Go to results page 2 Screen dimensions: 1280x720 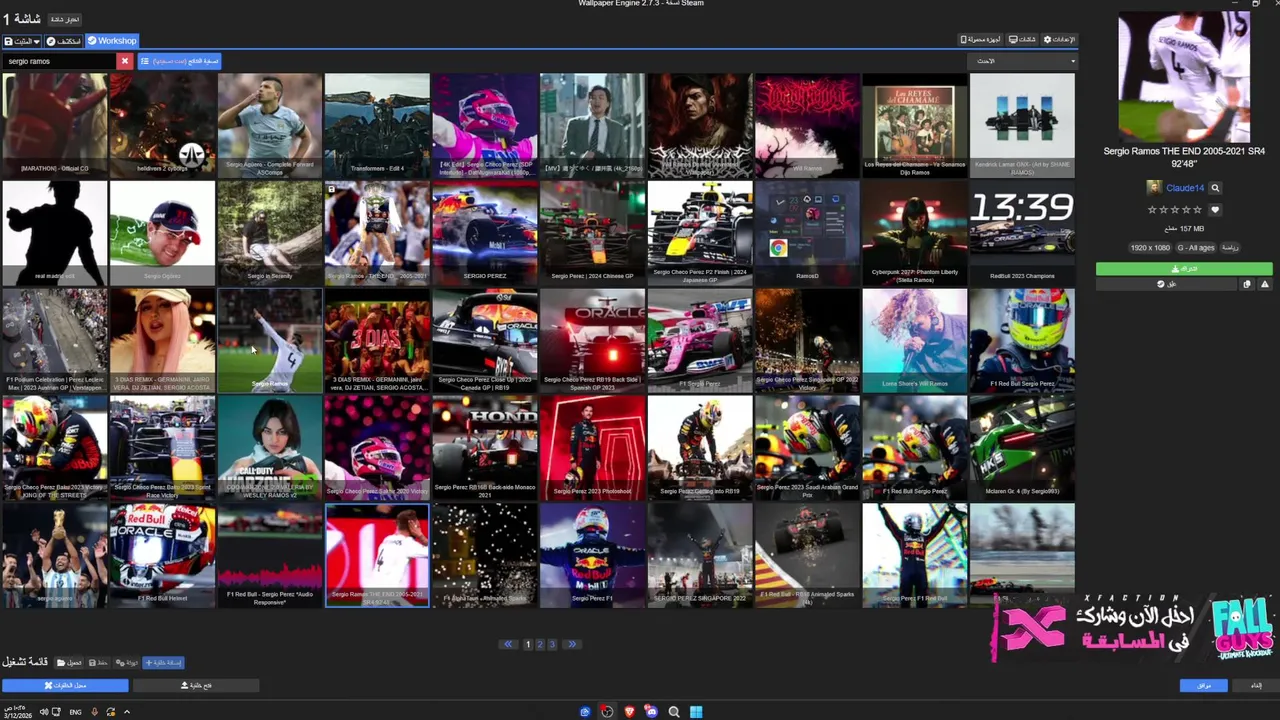[x=540, y=645]
